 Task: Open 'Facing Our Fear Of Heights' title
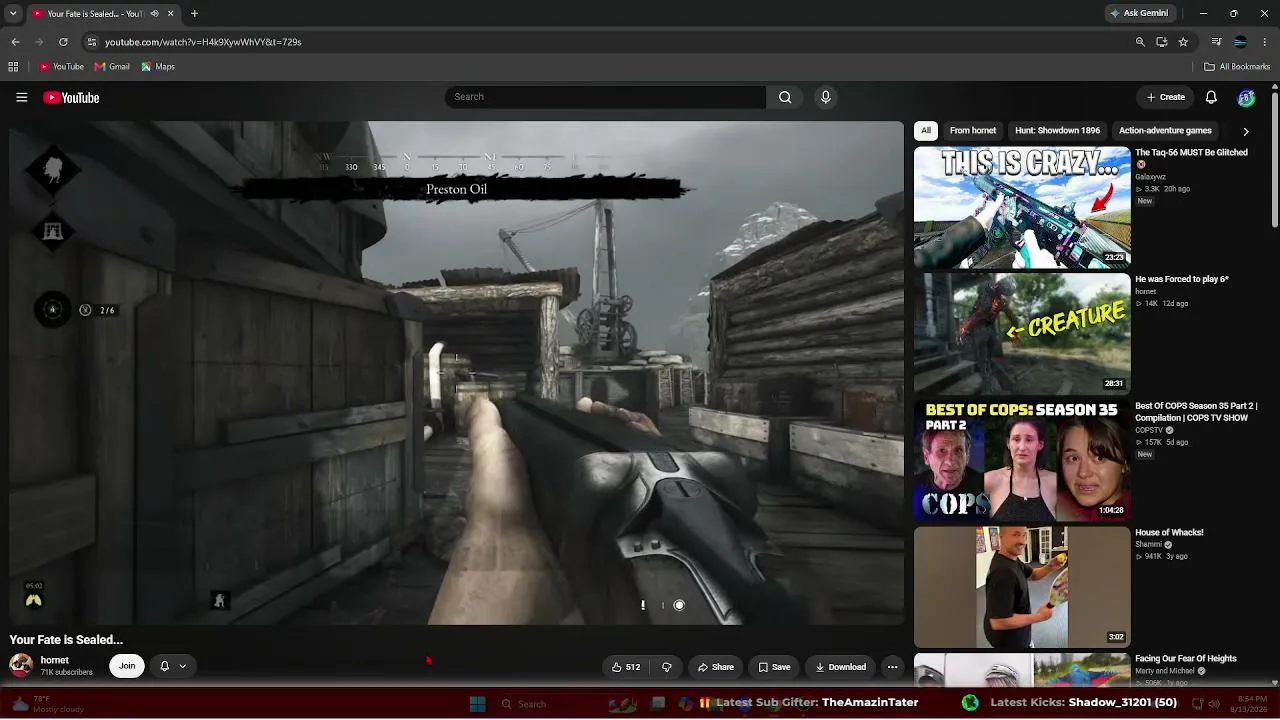tap(1185, 659)
